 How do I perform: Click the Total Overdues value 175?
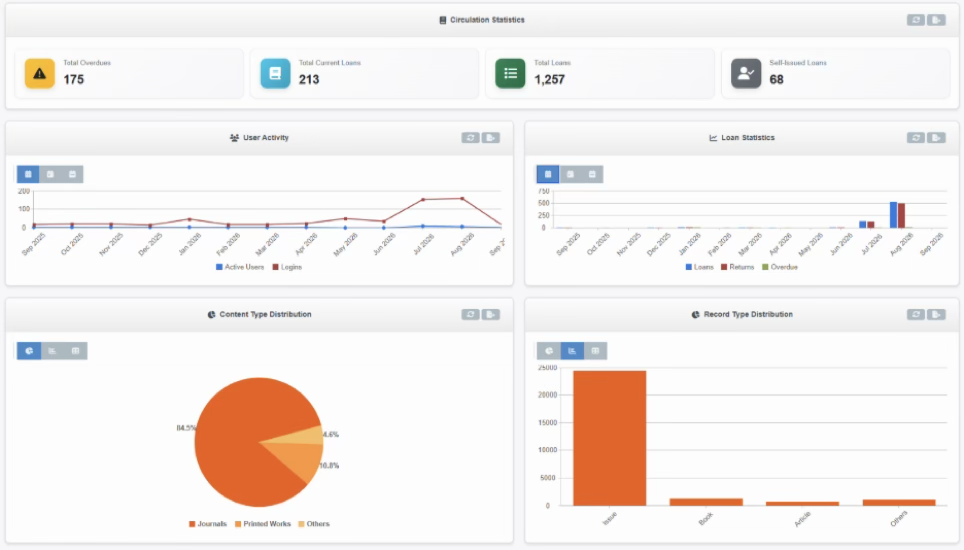click(x=74, y=80)
